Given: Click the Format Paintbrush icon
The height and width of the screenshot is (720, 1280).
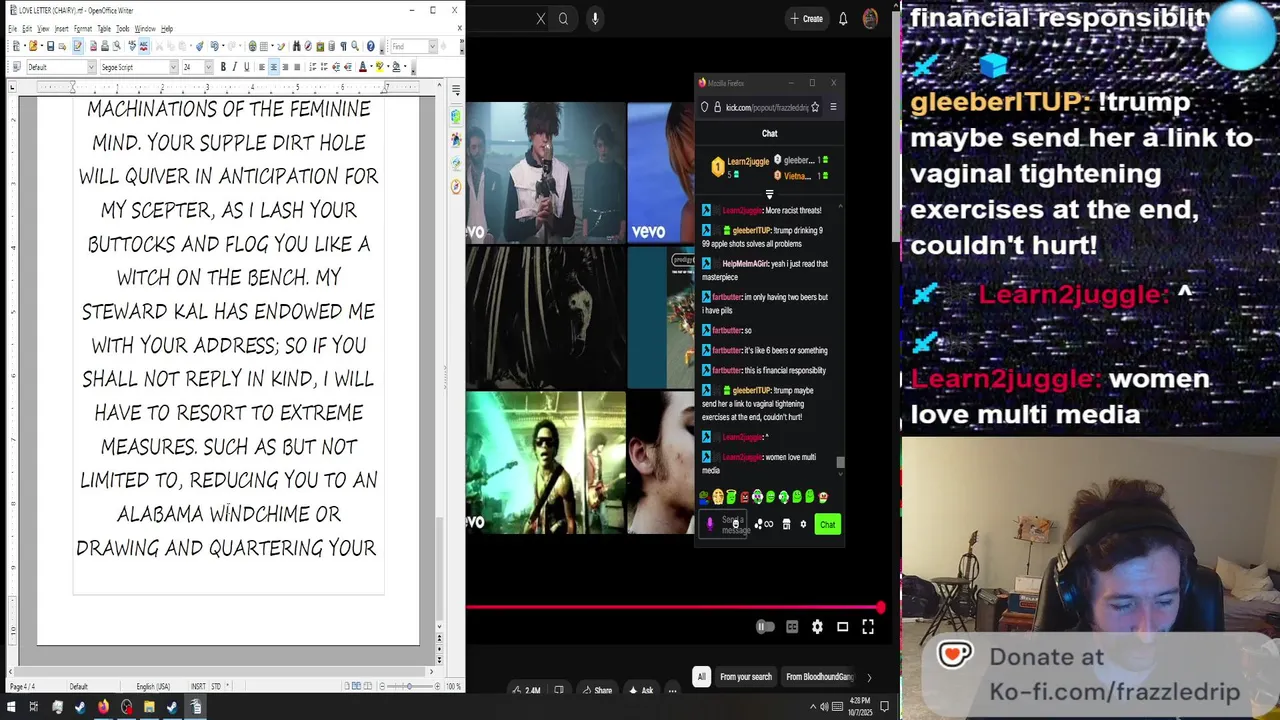Looking at the screenshot, I should click(200, 46).
